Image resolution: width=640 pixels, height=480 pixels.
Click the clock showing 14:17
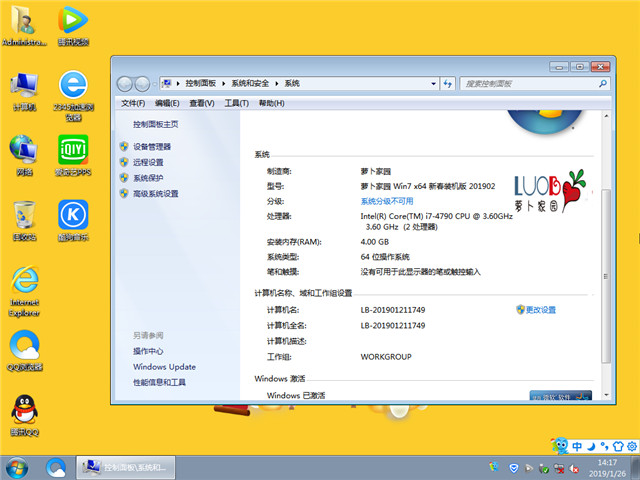[607, 462]
